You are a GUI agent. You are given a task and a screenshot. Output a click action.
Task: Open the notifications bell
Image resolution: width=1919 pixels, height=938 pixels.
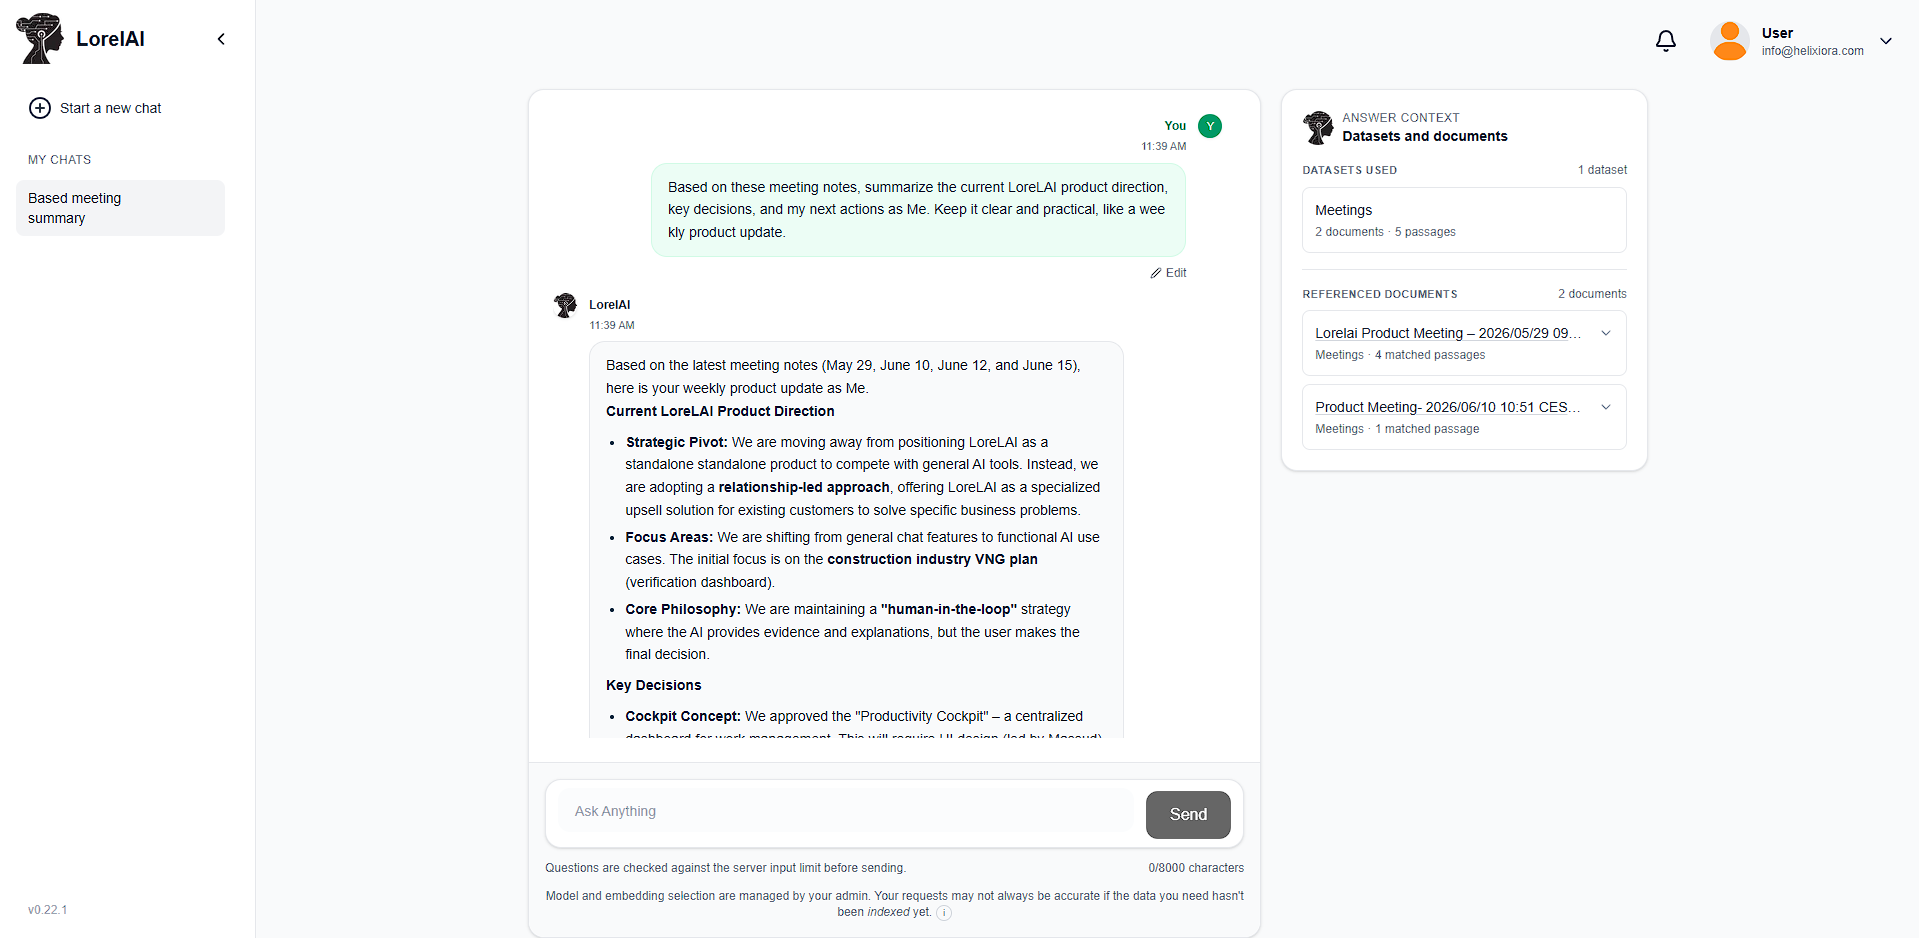(1665, 41)
